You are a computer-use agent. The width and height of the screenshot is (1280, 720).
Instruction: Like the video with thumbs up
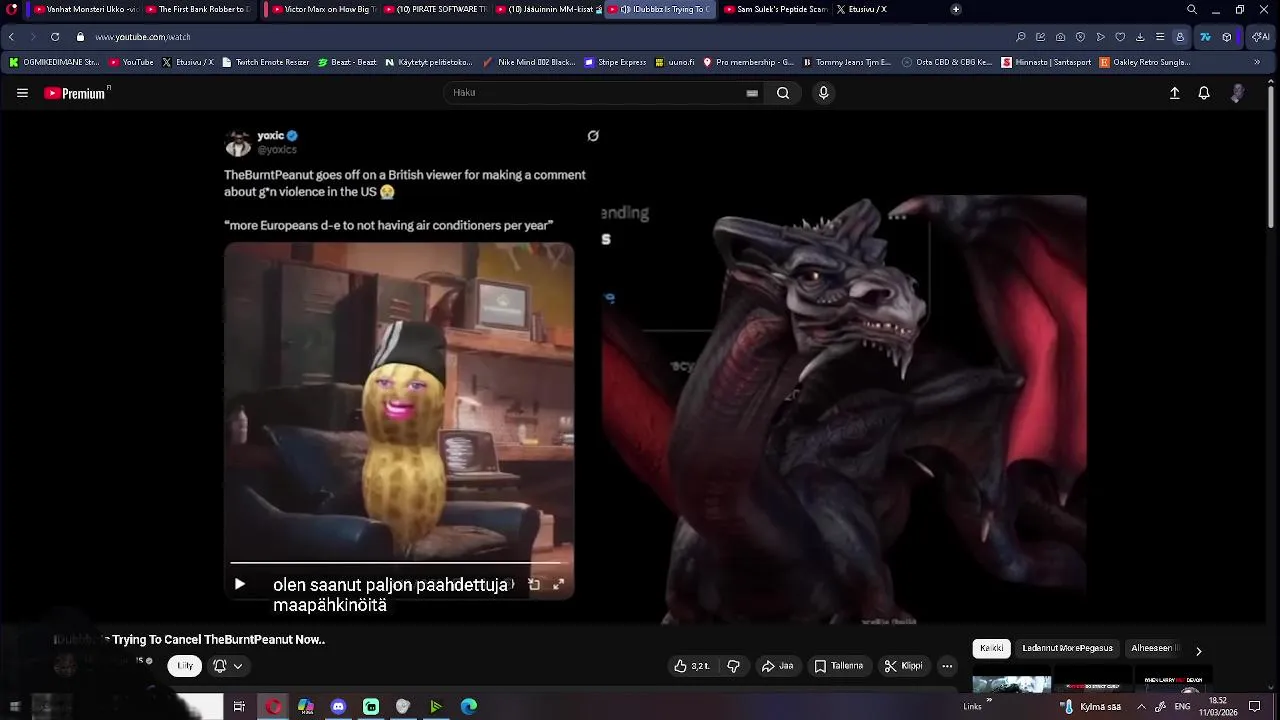tap(692, 666)
